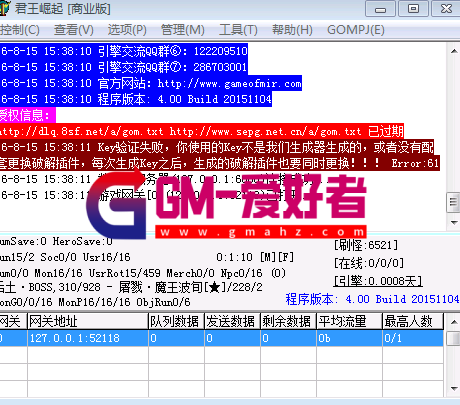Click the 最高人数 column header
Screen dimensions: 460x405
(x=413, y=321)
